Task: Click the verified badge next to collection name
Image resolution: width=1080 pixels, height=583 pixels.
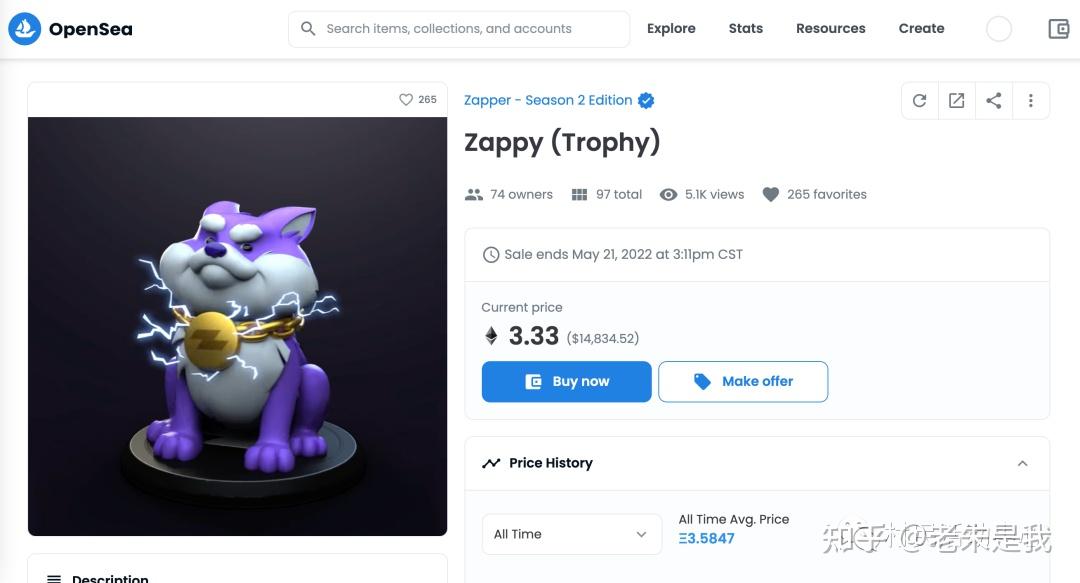Action: (x=646, y=100)
